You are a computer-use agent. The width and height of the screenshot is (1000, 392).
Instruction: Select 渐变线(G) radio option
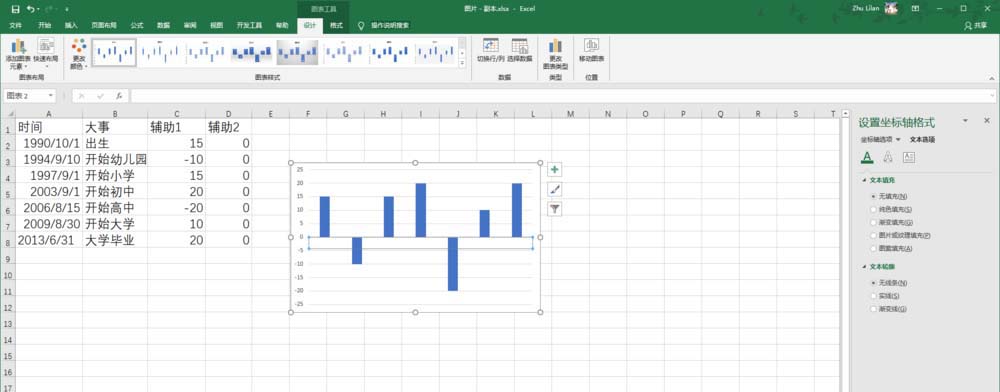coord(873,309)
